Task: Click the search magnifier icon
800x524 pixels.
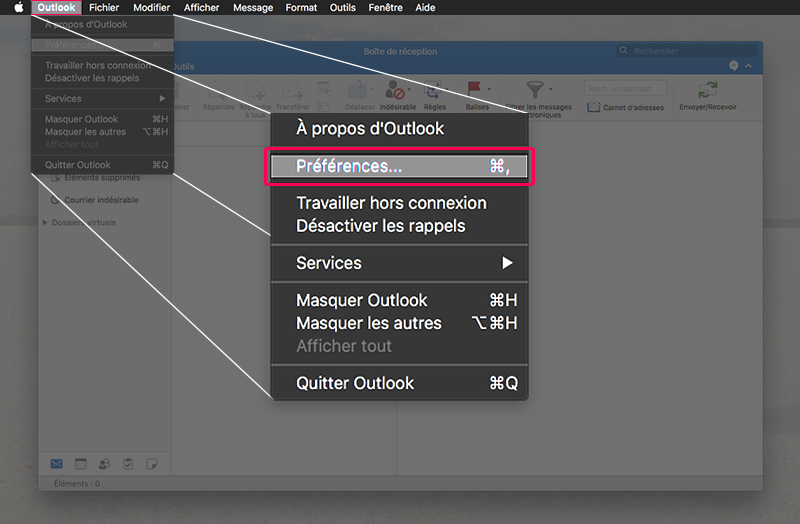Action: point(623,51)
